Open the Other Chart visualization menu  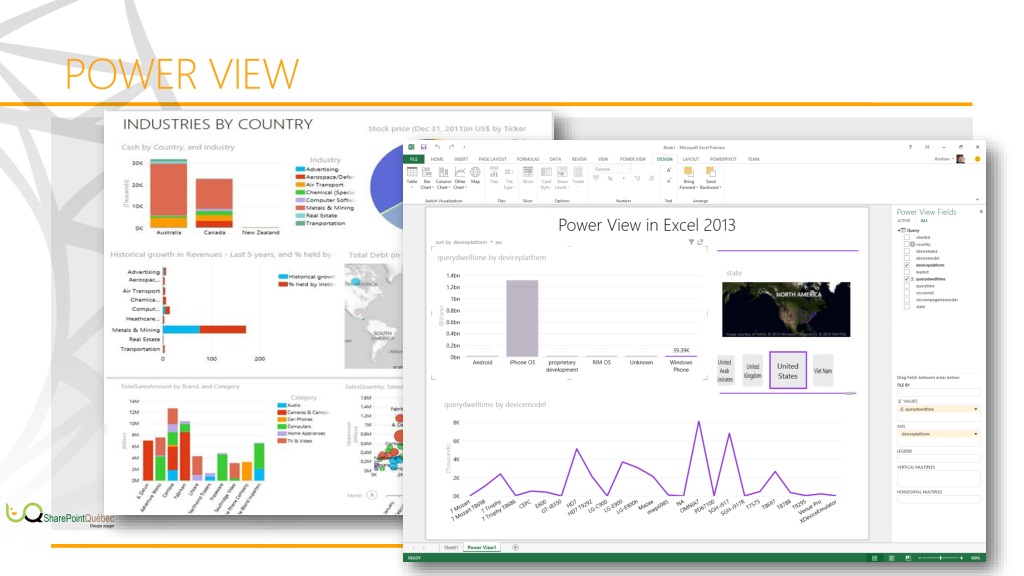click(460, 178)
